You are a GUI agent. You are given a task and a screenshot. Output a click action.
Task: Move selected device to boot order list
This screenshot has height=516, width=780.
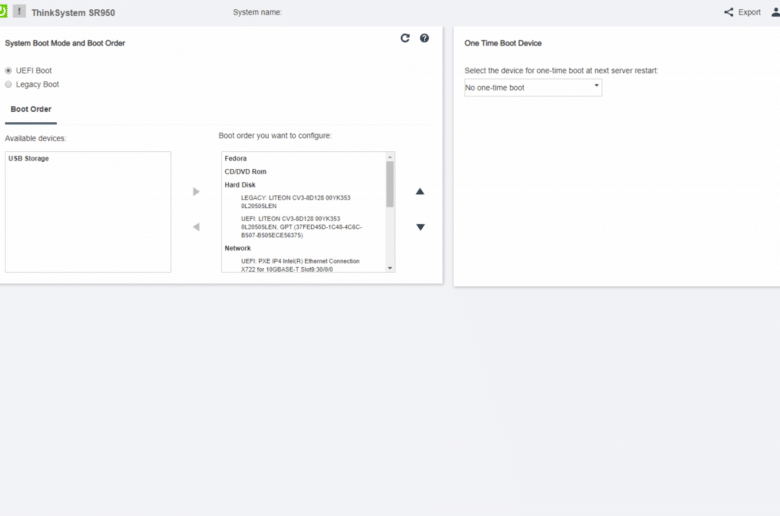point(196,192)
